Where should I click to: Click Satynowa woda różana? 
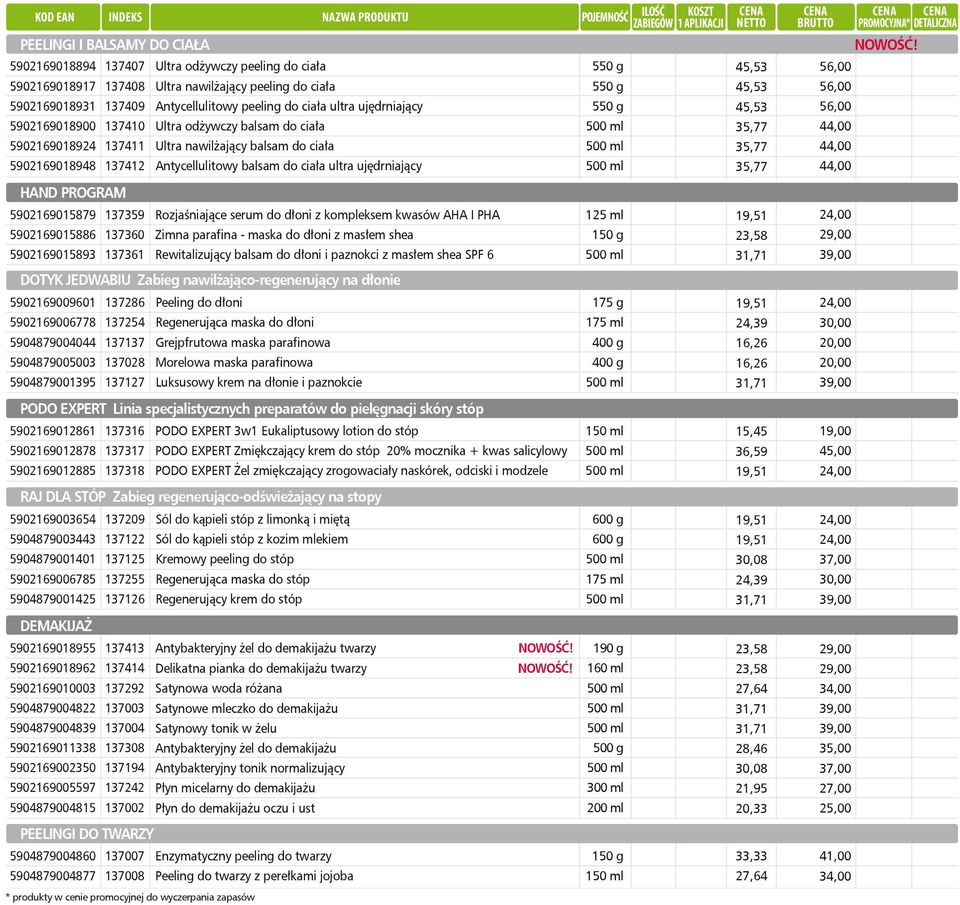point(218,689)
